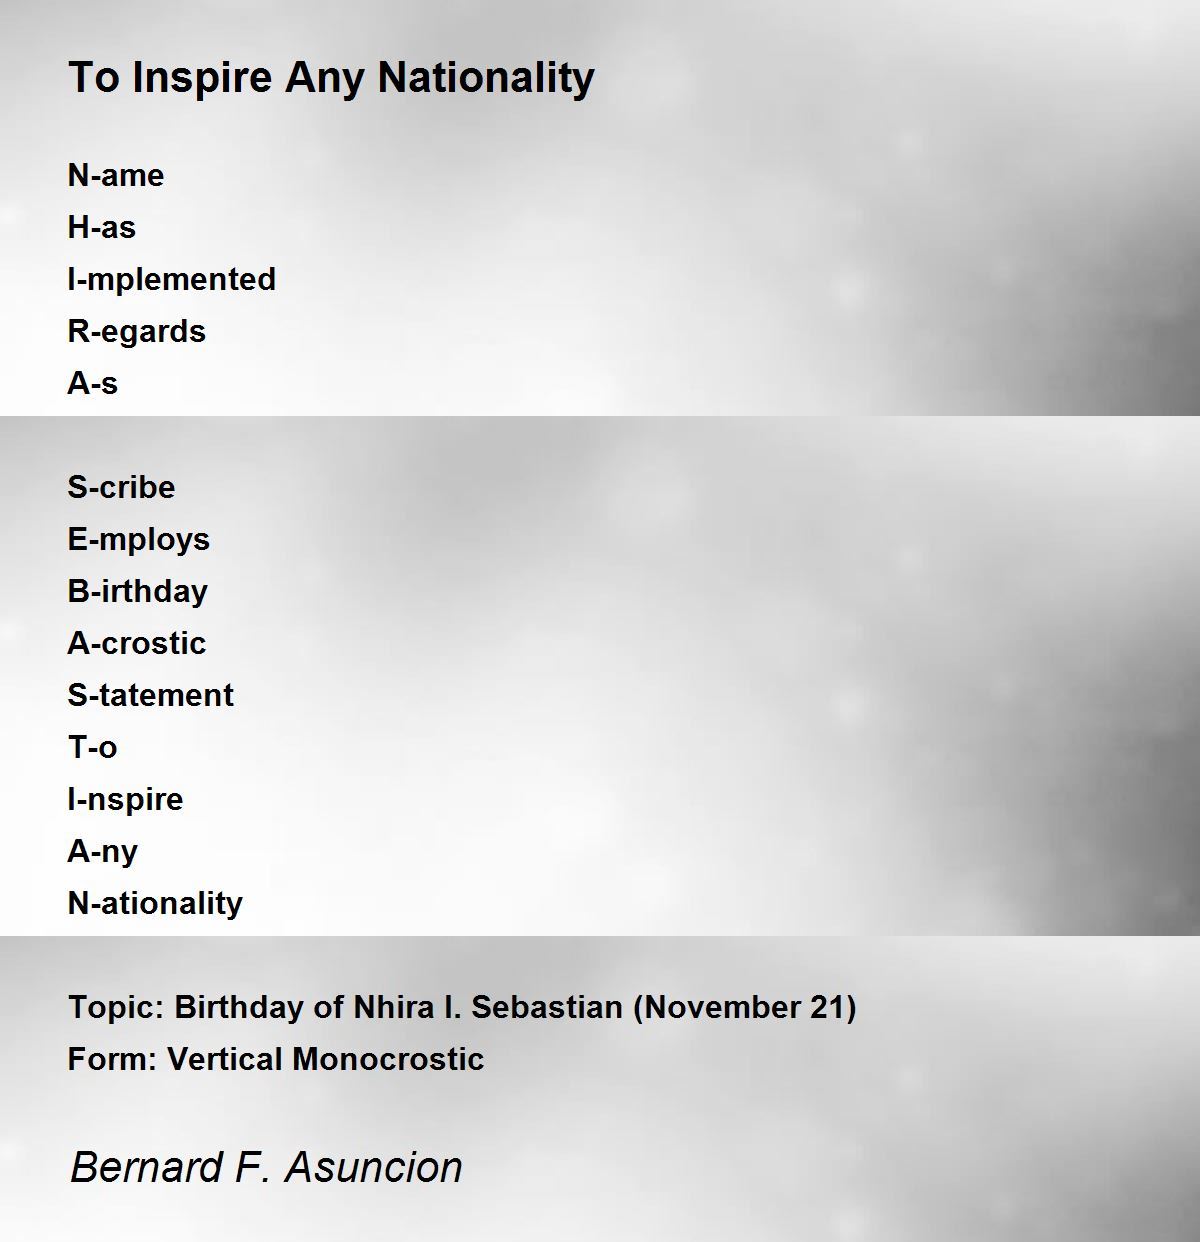Click the line I-mplemented
Viewport: 1200px width, 1242px height.
[x=172, y=279]
